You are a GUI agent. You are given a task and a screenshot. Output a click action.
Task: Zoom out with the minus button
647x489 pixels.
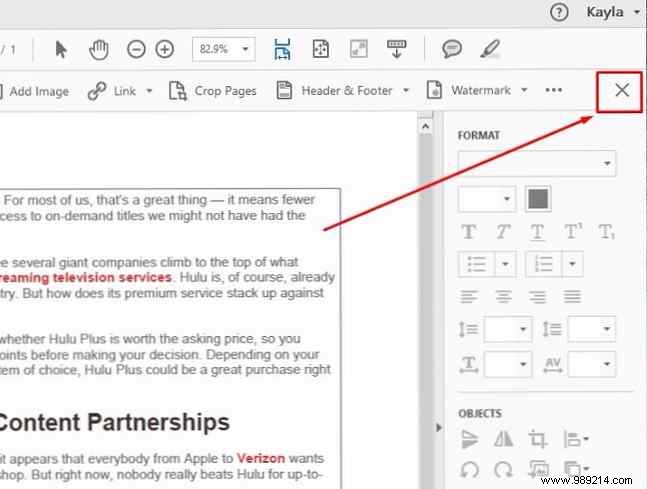pos(136,50)
